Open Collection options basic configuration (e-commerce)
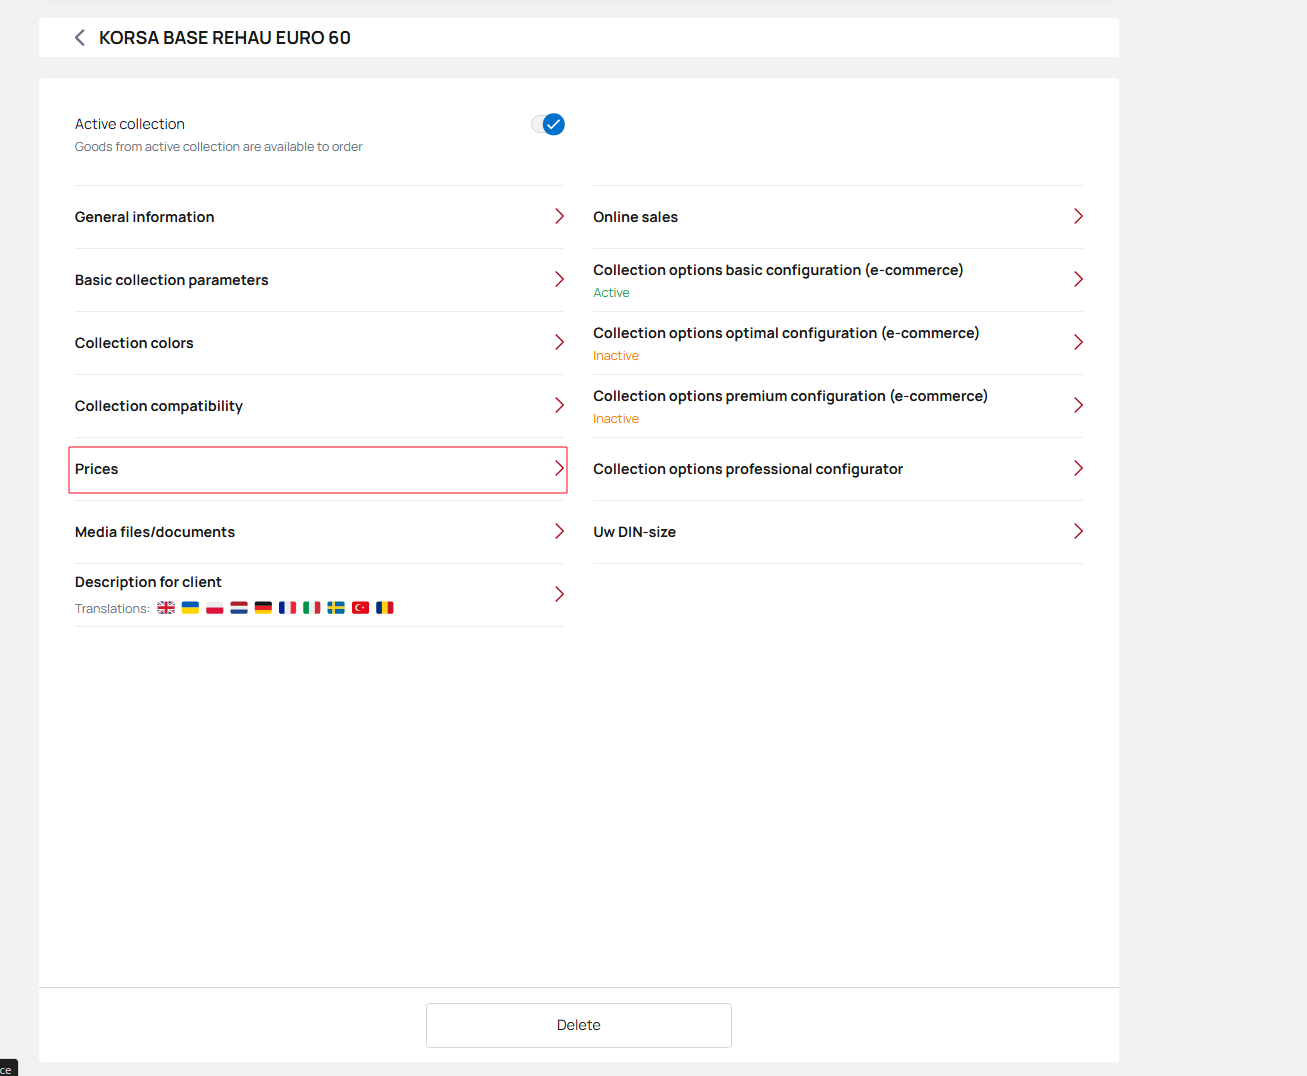This screenshot has width=1307, height=1076. 838,280
